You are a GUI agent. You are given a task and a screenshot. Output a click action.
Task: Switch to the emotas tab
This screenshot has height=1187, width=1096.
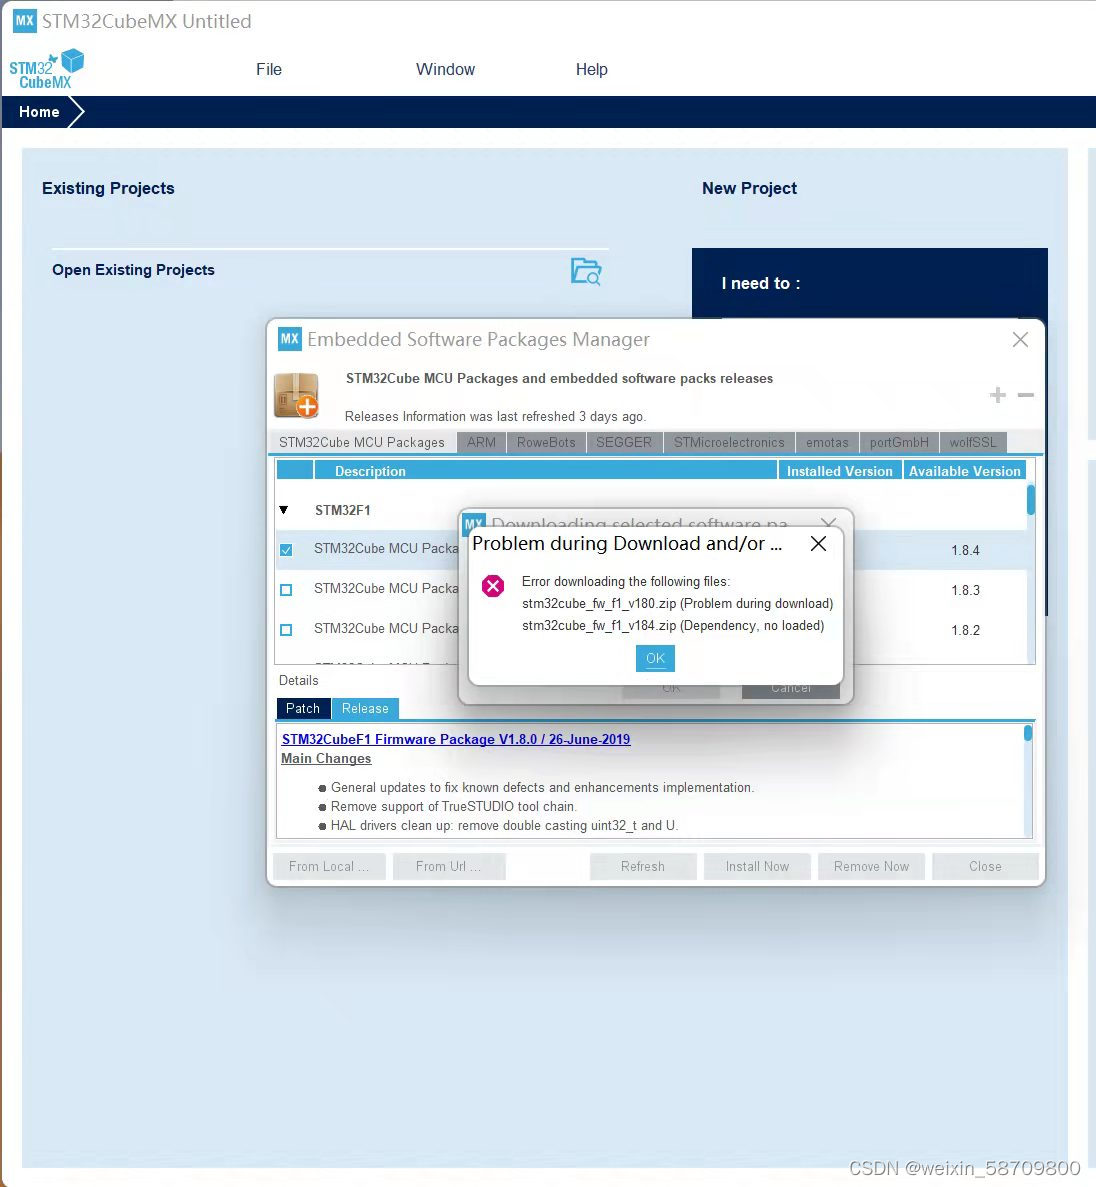[x=827, y=442]
